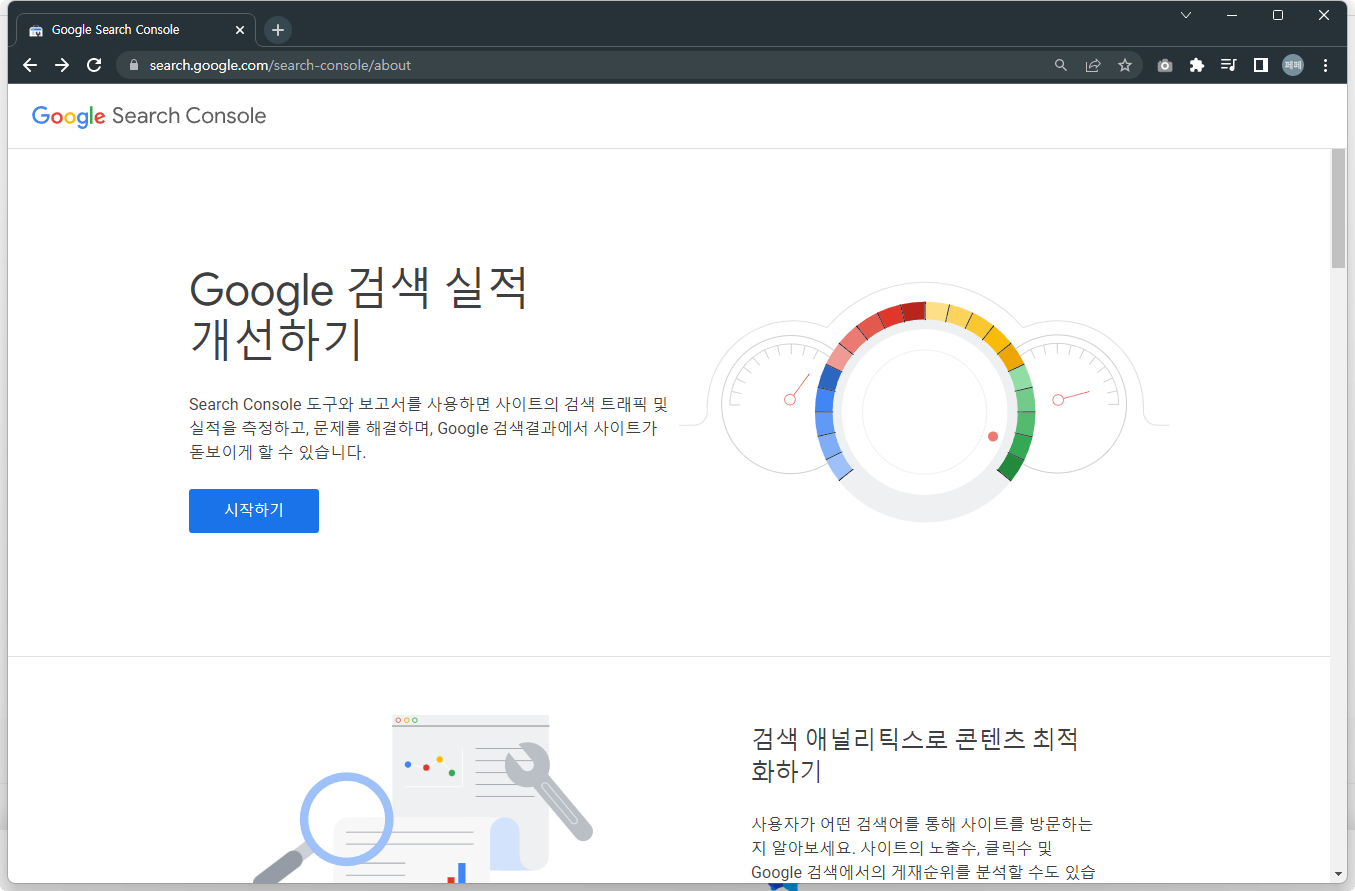Open the Chrome profile avatar

click(x=1293, y=65)
